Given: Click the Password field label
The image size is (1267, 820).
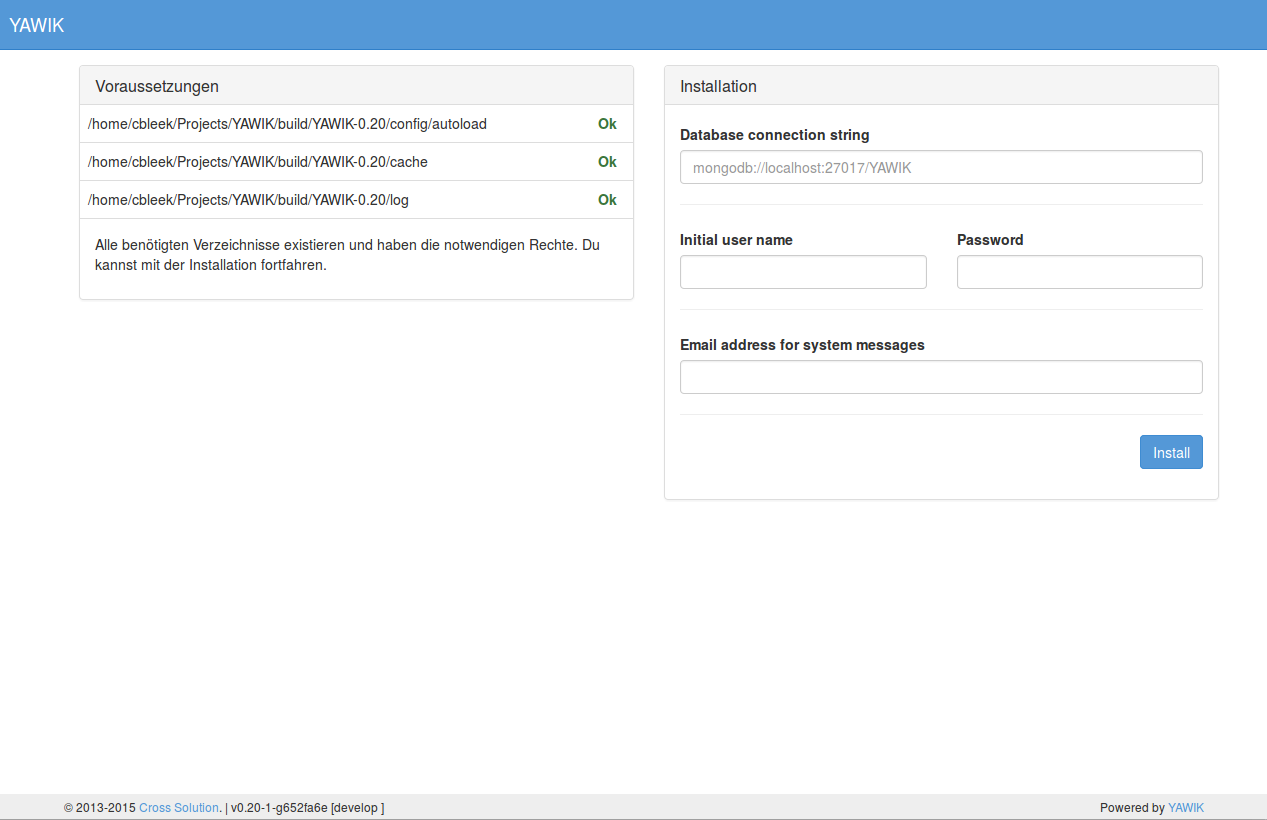Looking at the screenshot, I should [989, 240].
